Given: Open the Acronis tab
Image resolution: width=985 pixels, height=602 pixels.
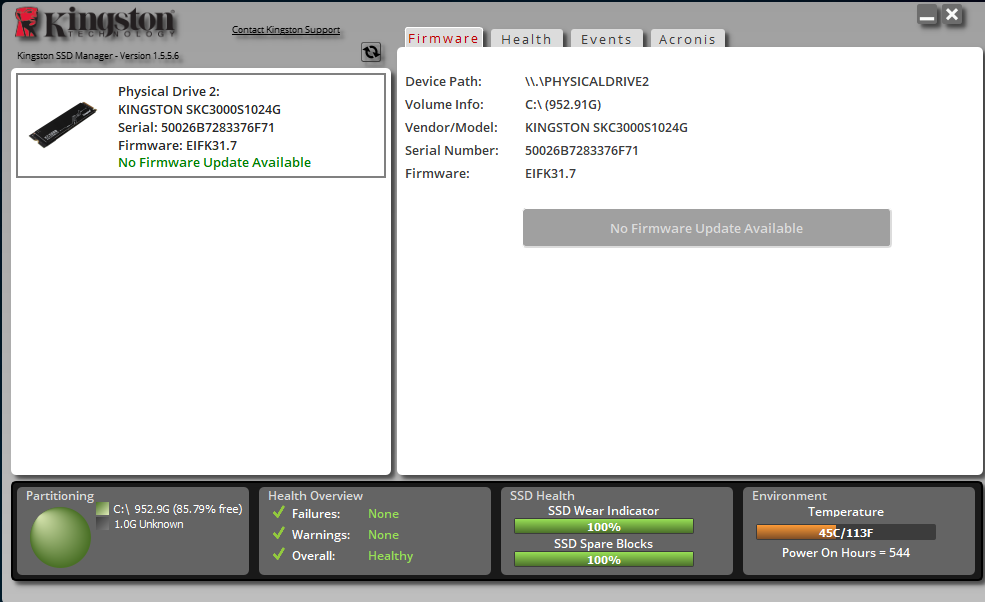Looking at the screenshot, I should [687, 39].
